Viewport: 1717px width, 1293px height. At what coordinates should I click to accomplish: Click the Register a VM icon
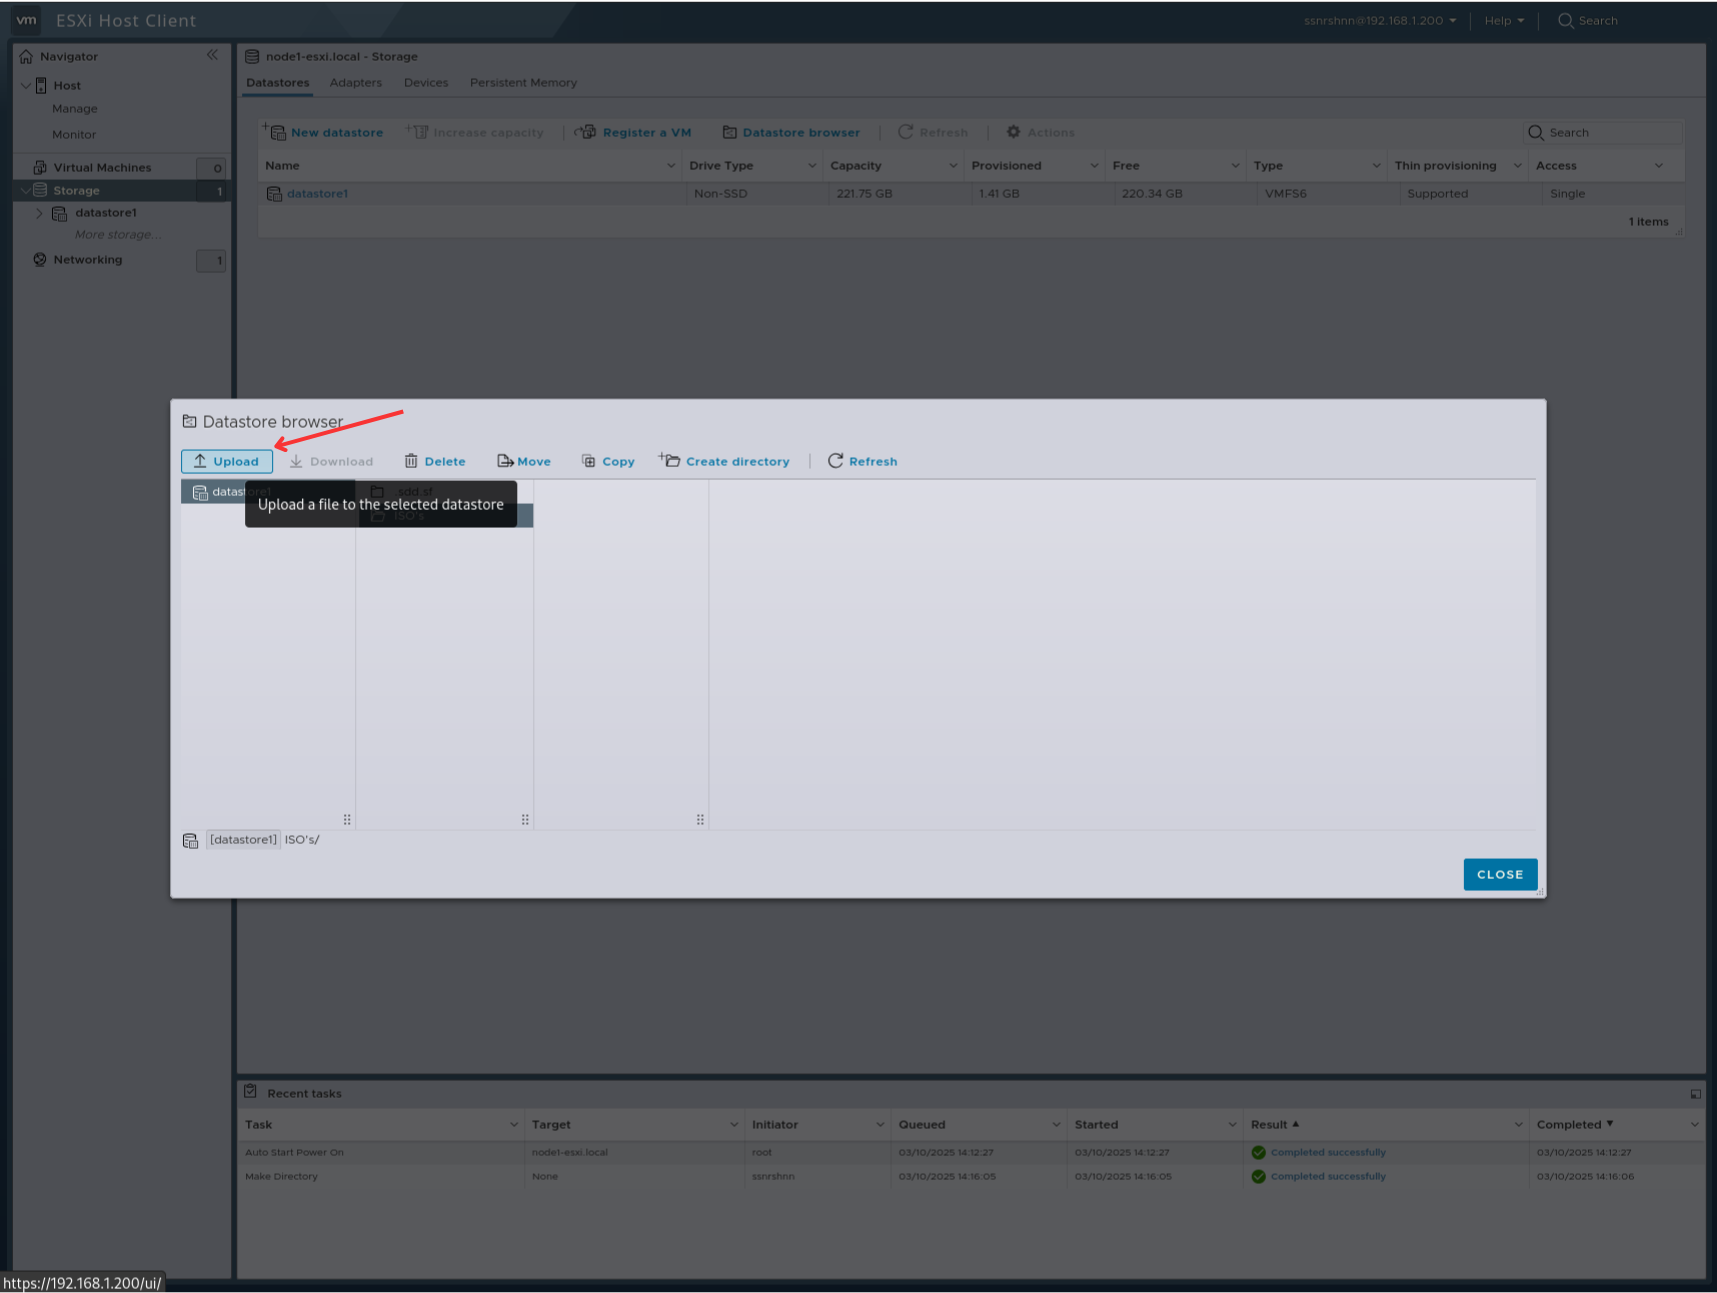586,131
